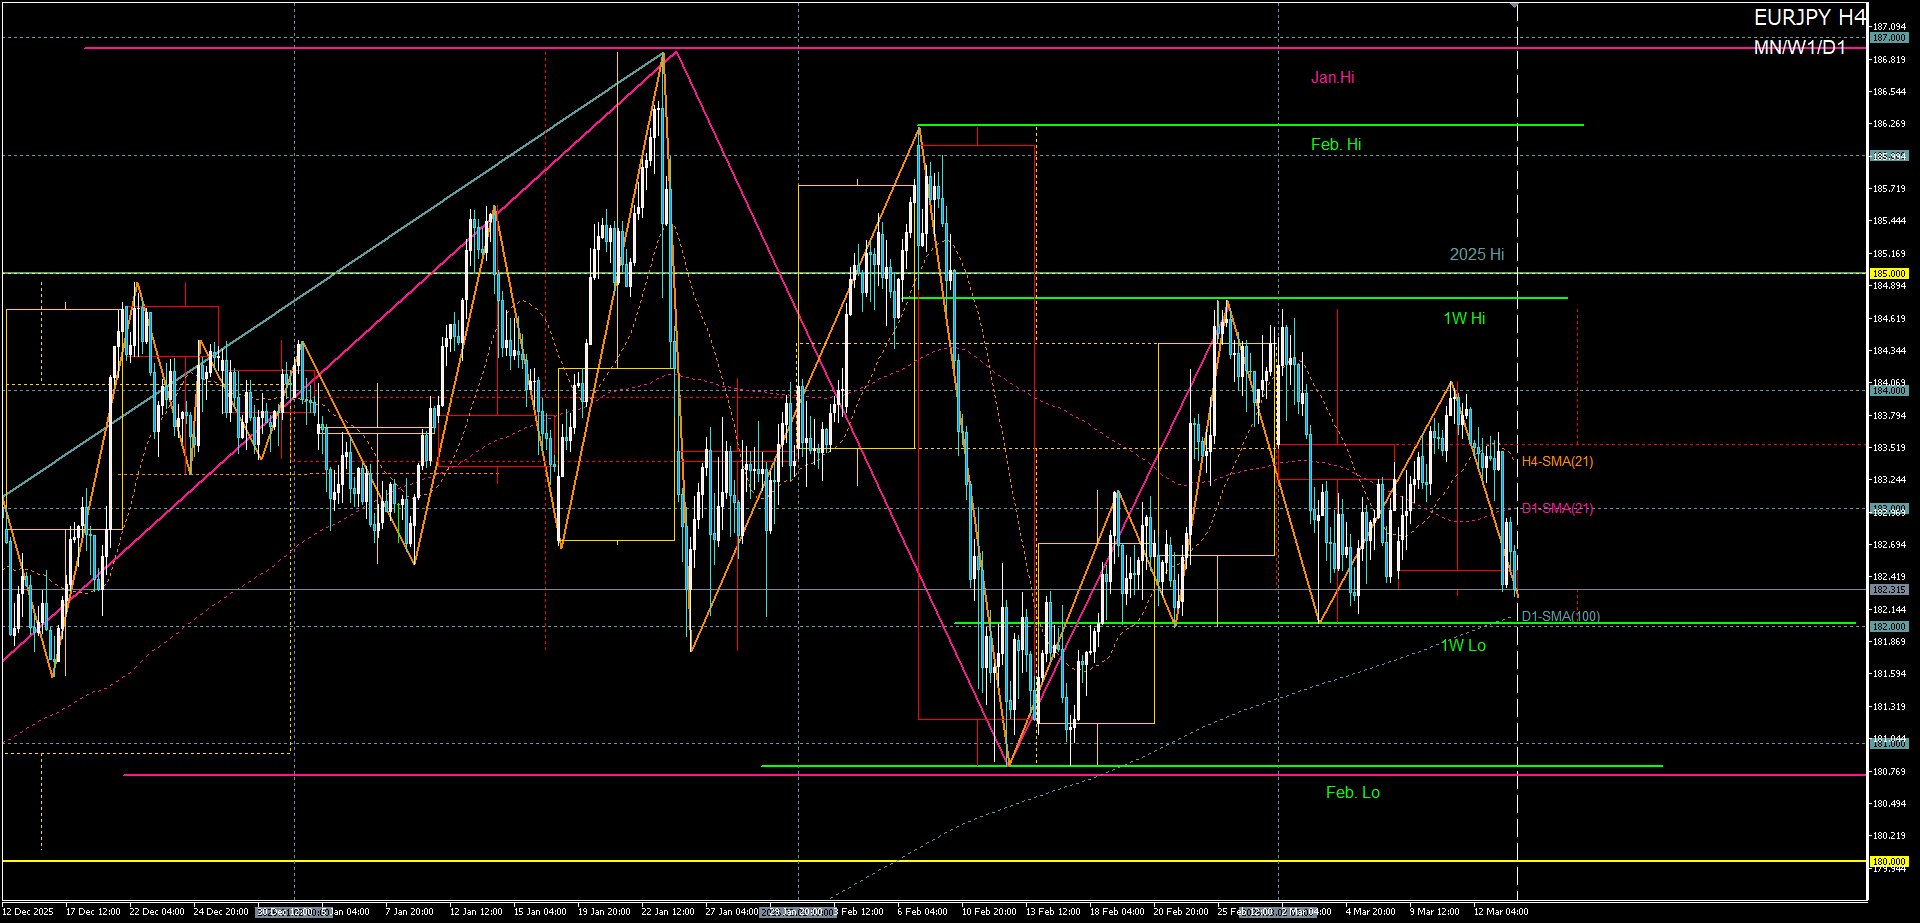Screen dimensions: 1920x923
Task: Click the 2025 Hi label
Action: coord(1476,255)
